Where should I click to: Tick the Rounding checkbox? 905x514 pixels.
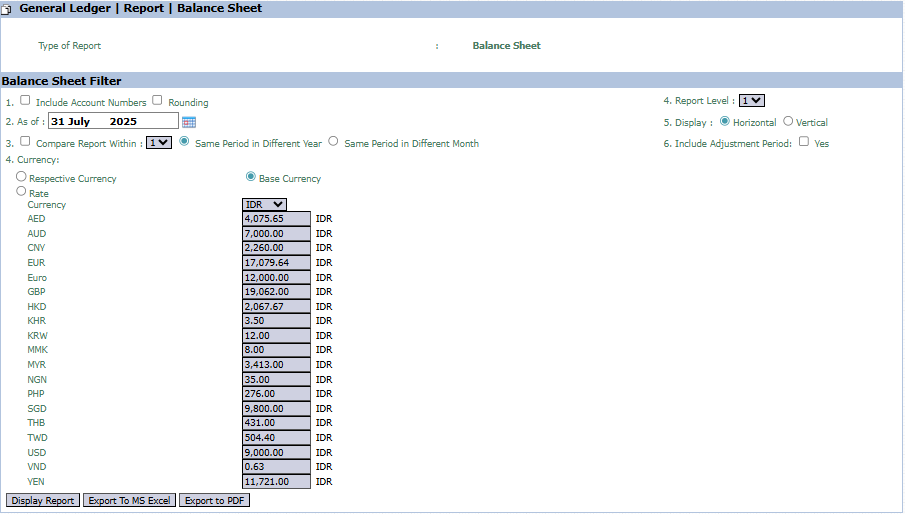pyautogui.click(x=158, y=100)
